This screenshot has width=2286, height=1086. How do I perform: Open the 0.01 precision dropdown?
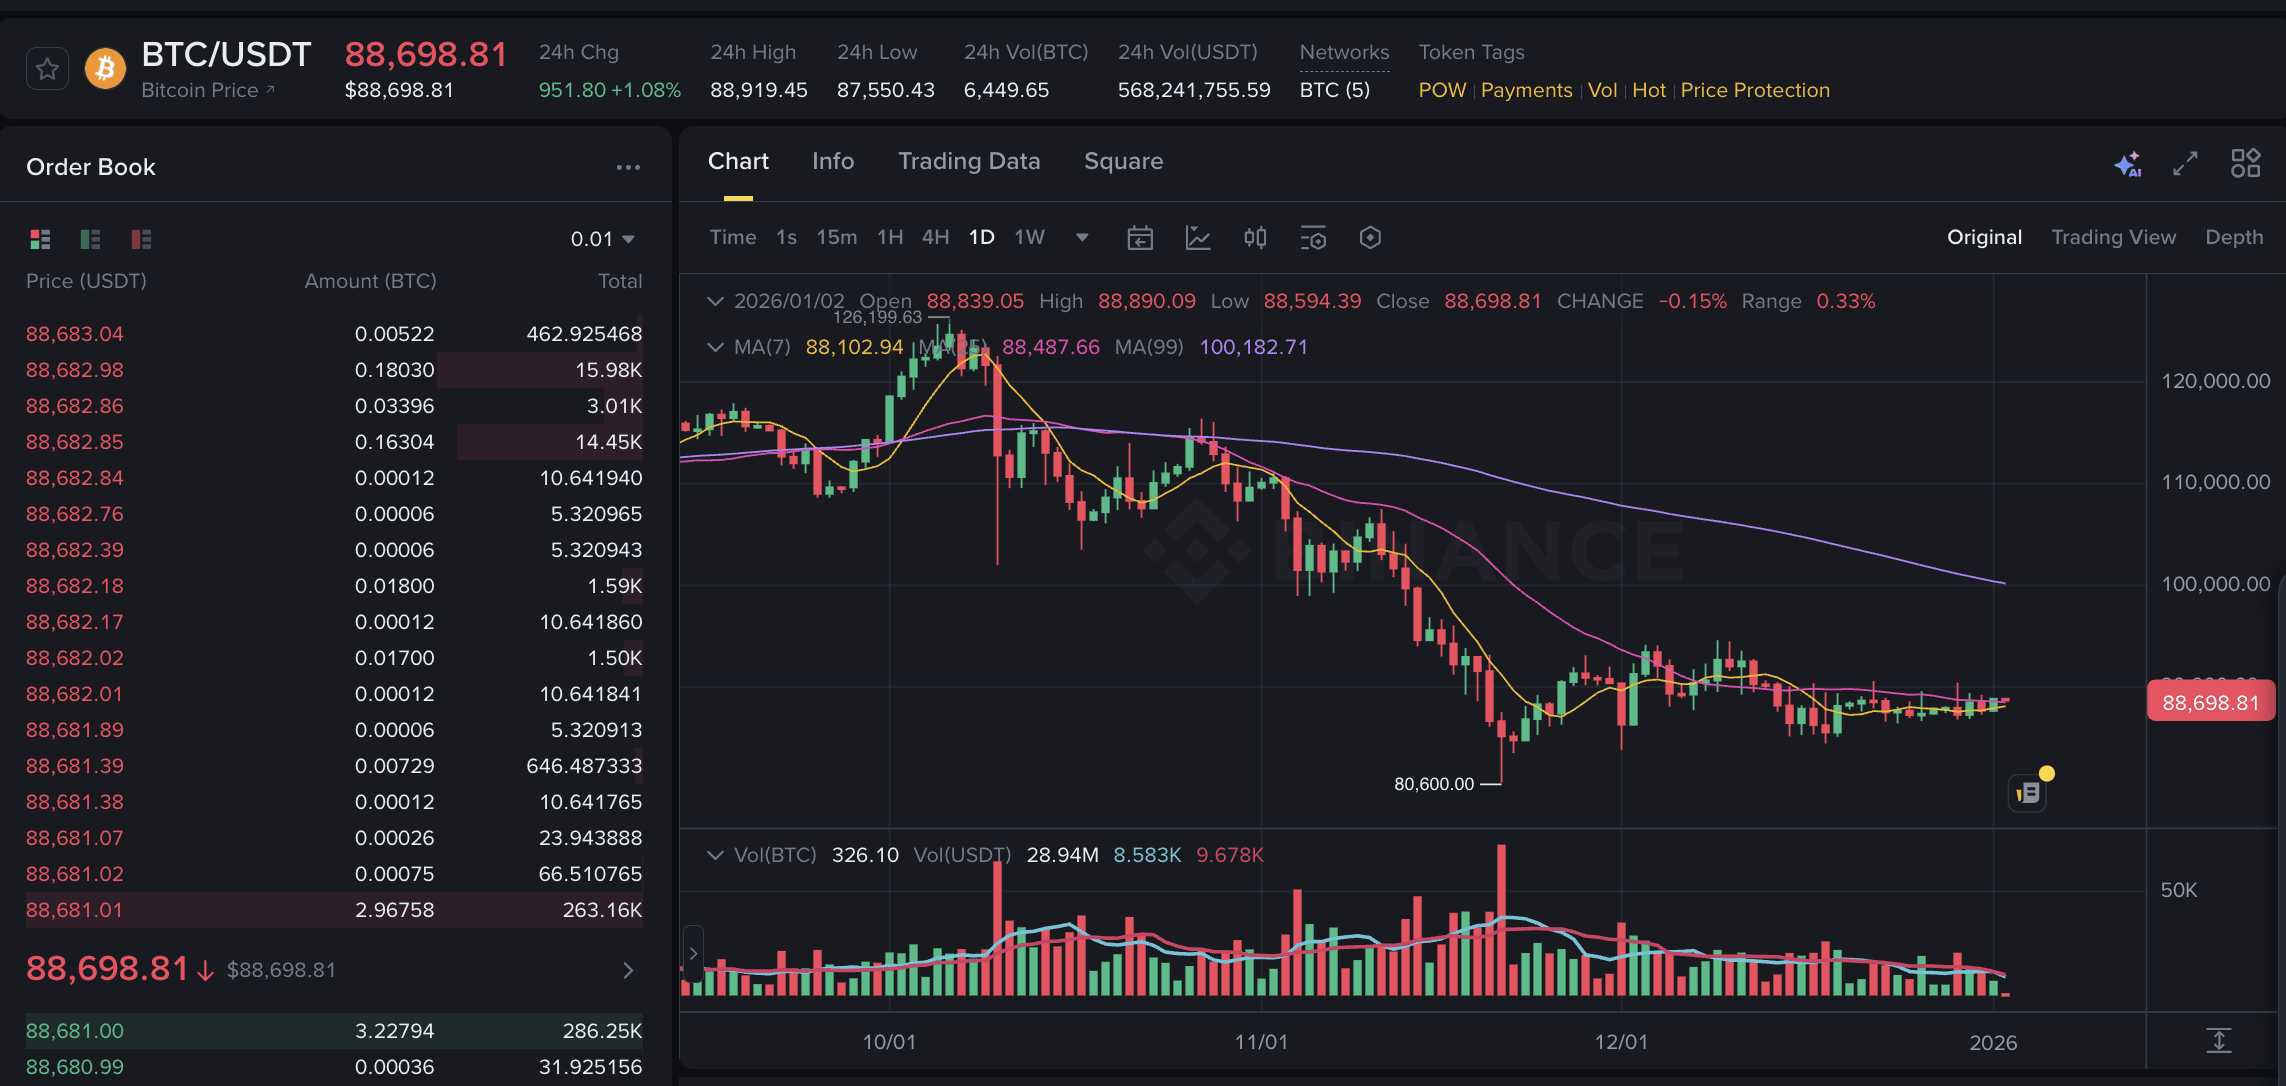click(x=602, y=238)
